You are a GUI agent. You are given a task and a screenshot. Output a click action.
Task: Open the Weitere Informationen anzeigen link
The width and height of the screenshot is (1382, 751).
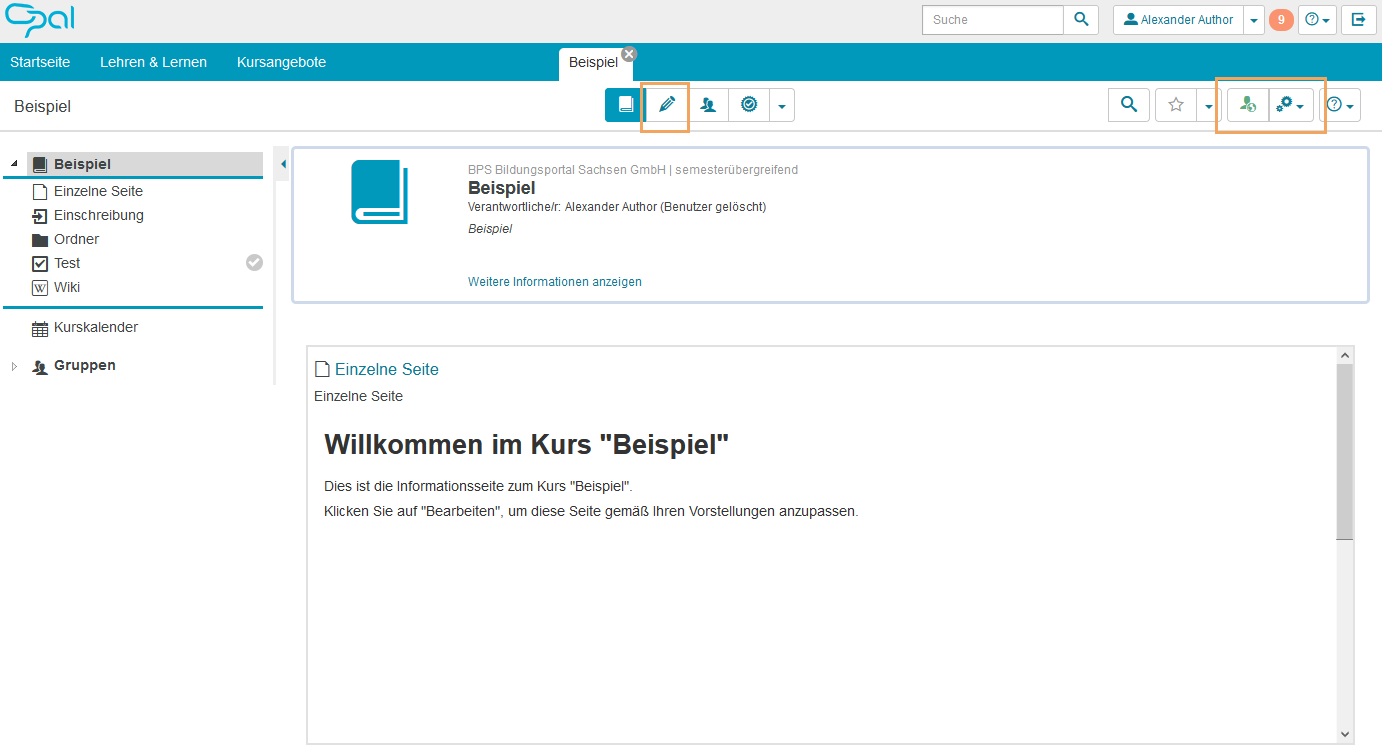(x=555, y=281)
